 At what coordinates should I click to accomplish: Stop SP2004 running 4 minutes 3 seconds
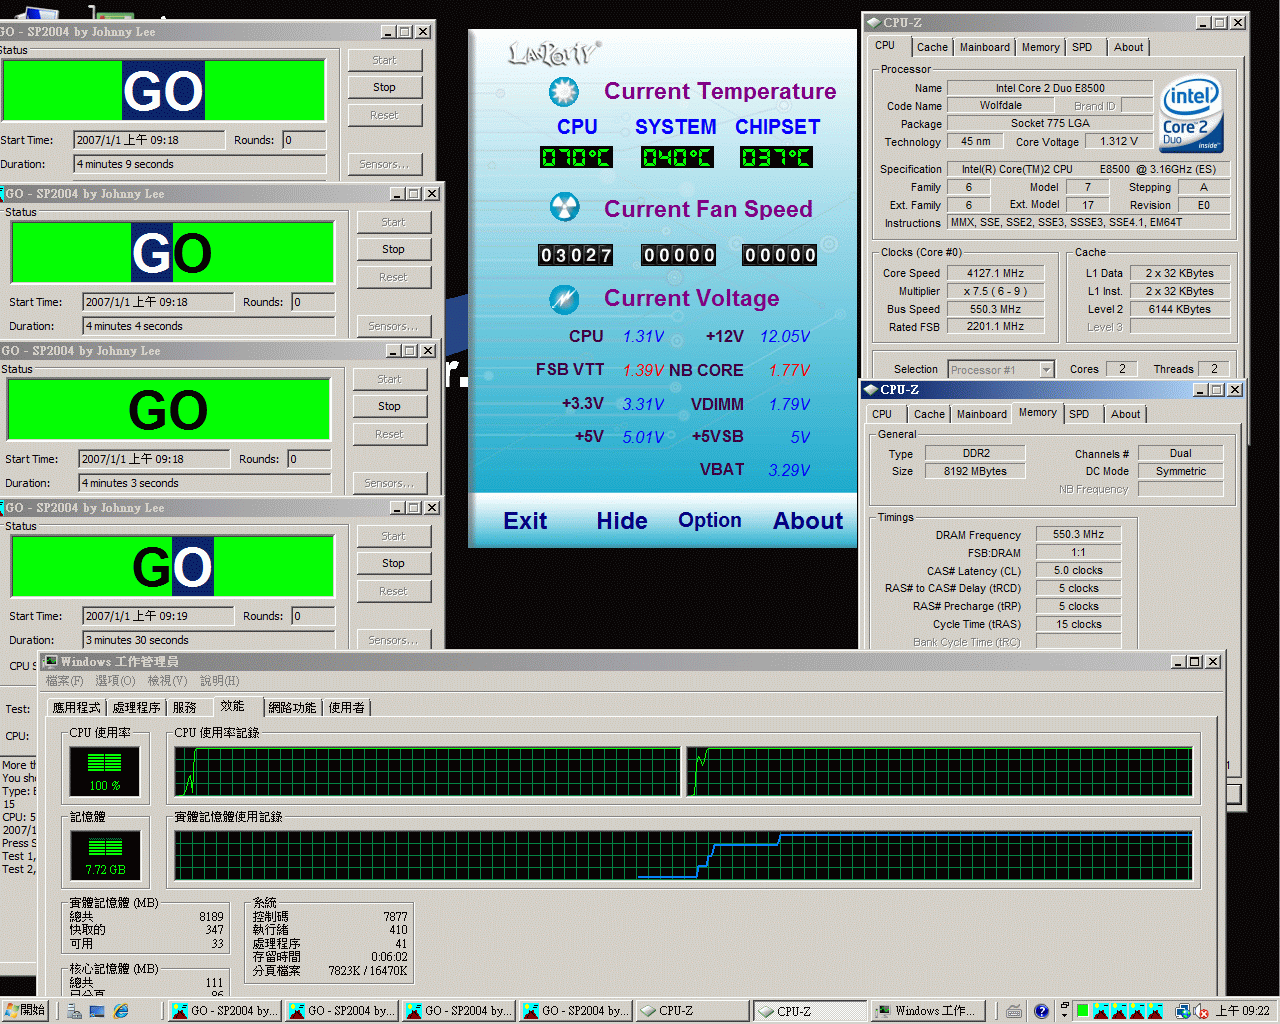tap(389, 406)
